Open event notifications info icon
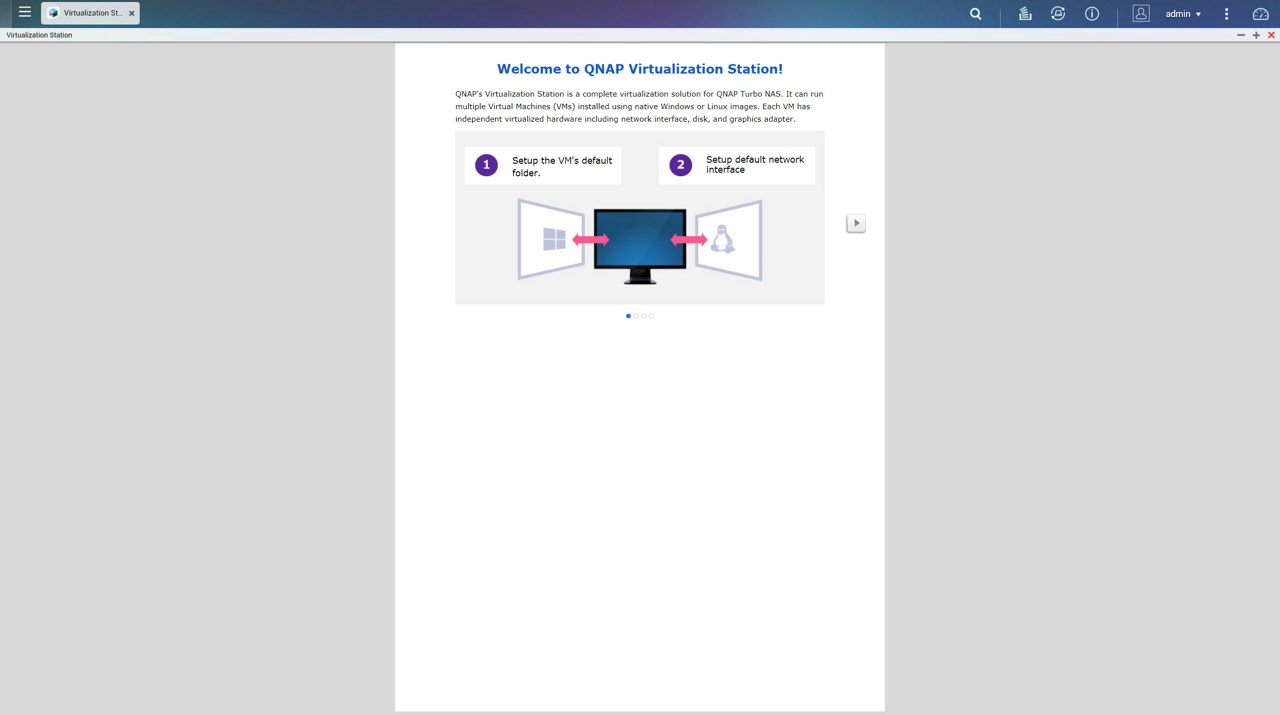Viewport: 1280px width, 715px height. (1092, 14)
